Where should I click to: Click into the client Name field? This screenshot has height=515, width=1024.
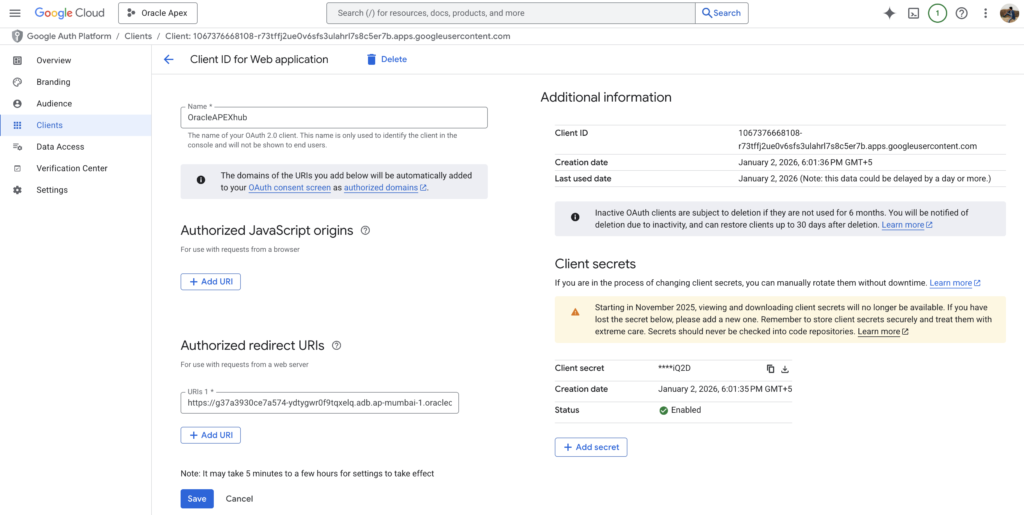pos(334,117)
